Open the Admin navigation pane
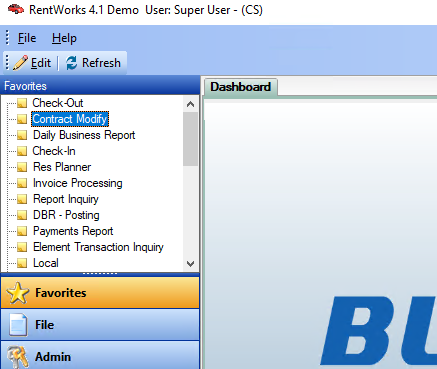The image size is (437, 369). coord(100,355)
